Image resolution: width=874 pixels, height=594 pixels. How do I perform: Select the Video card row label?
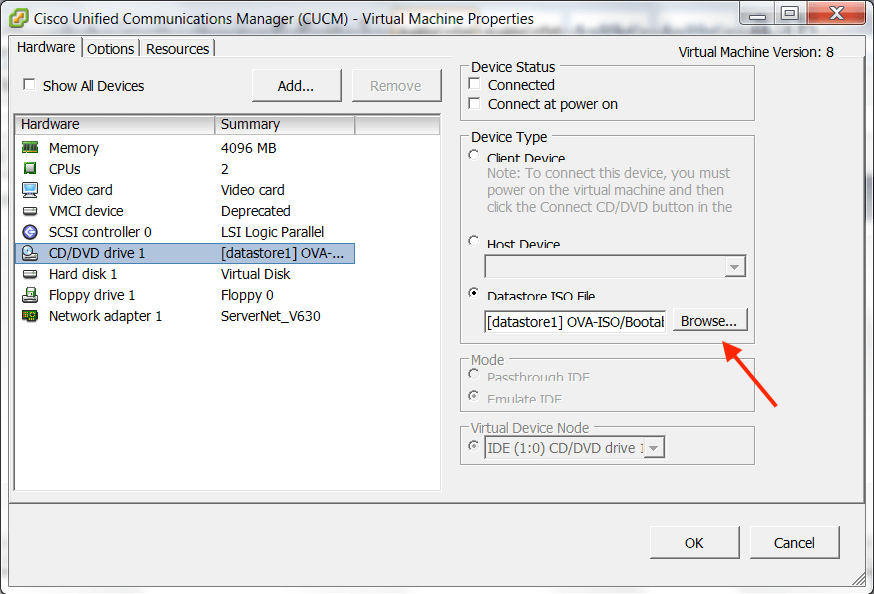(80, 190)
